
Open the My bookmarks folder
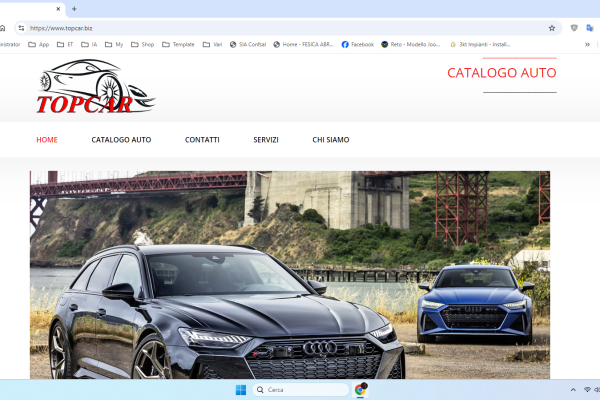114,44
